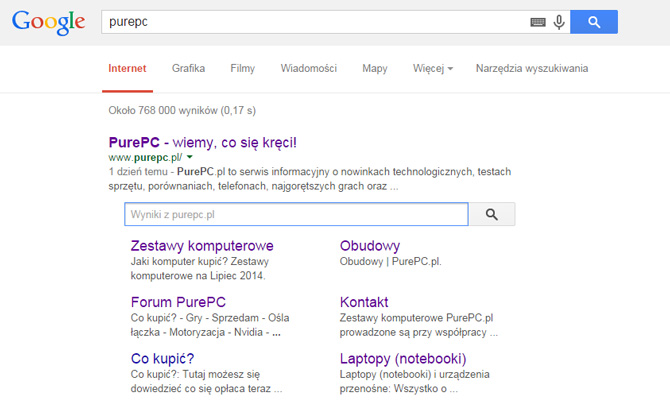This screenshot has height=410, width=670.
Task: Open the Zestawy komputerowe sitelink
Action: click(202, 246)
